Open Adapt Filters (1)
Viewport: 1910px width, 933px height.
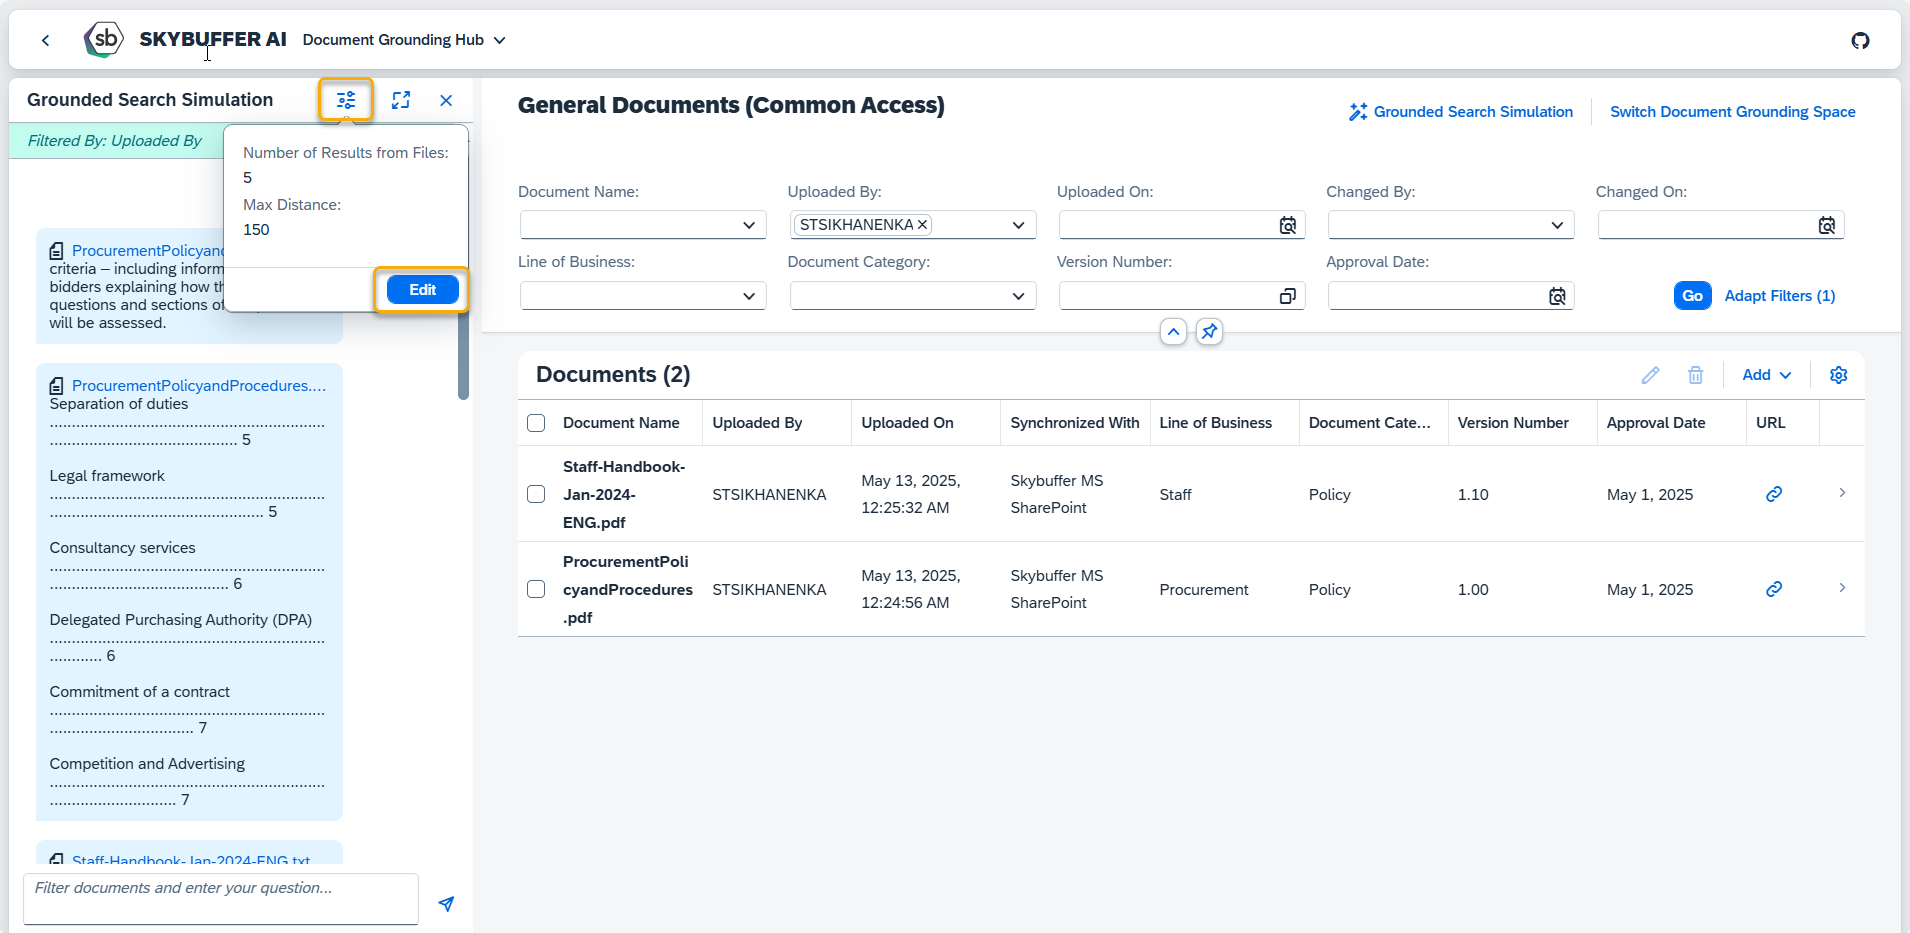tap(1779, 296)
